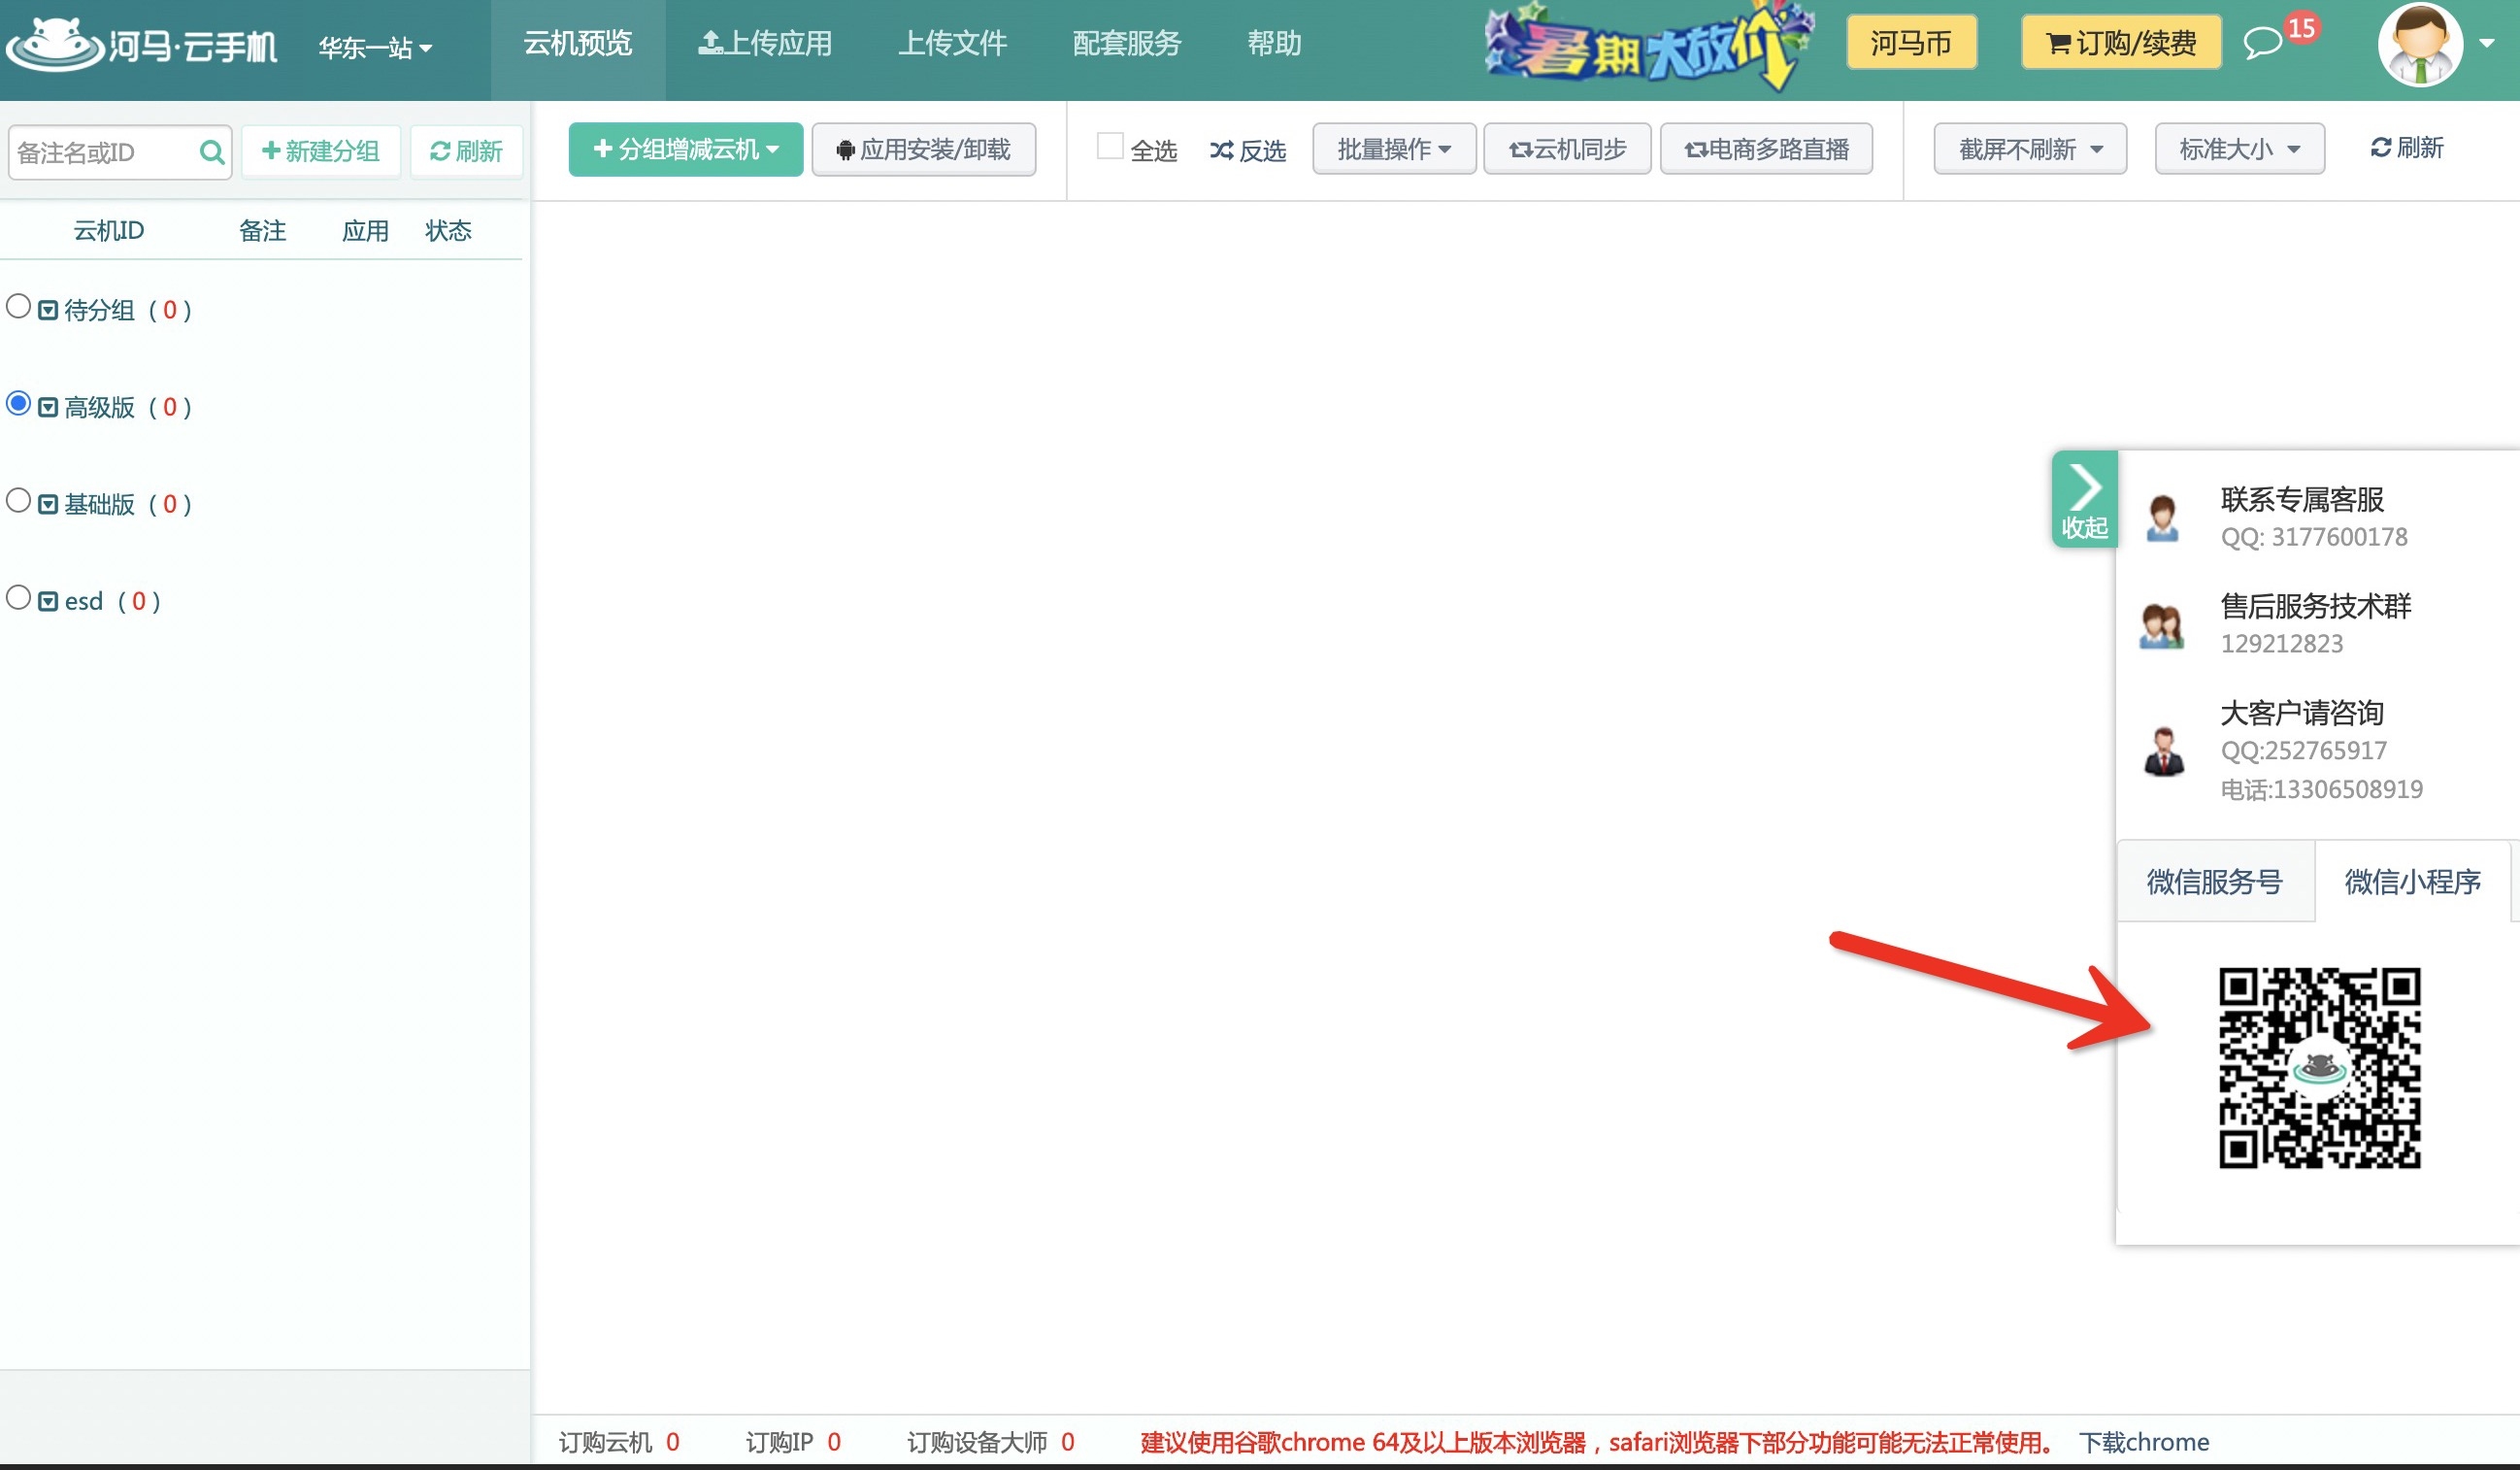2520x1470 pixels.
Task: Open the 上传应用 upload app function
Action: (x=765, y=44)
